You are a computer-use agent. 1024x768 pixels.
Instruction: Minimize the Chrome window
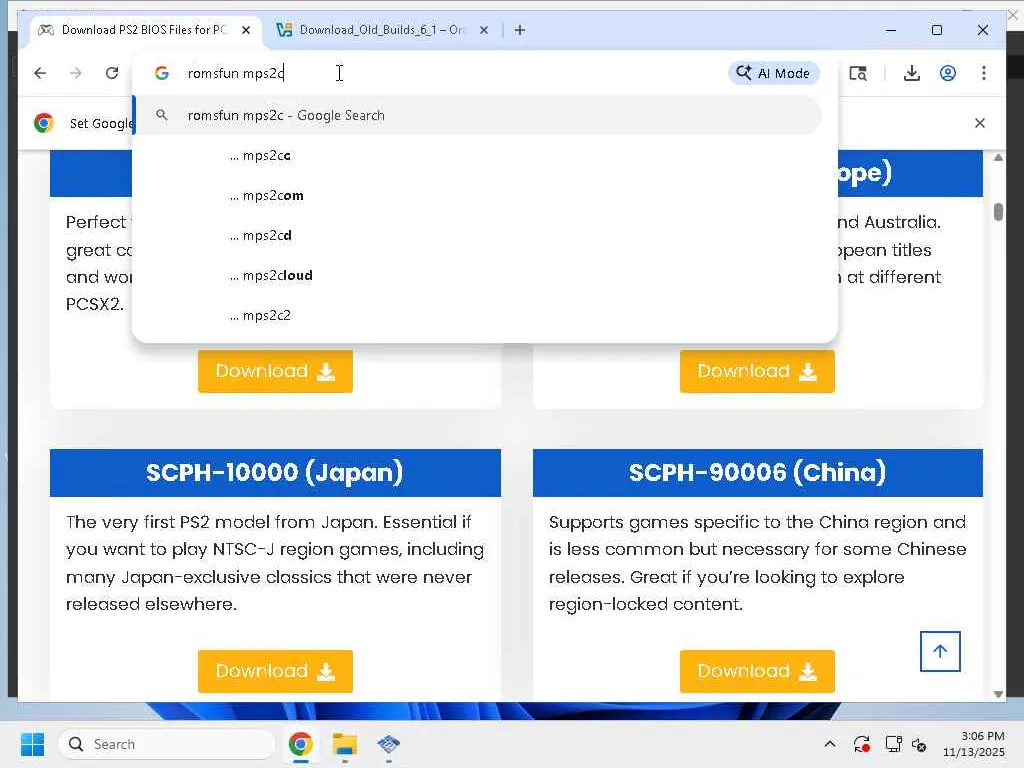click(891, 30)
